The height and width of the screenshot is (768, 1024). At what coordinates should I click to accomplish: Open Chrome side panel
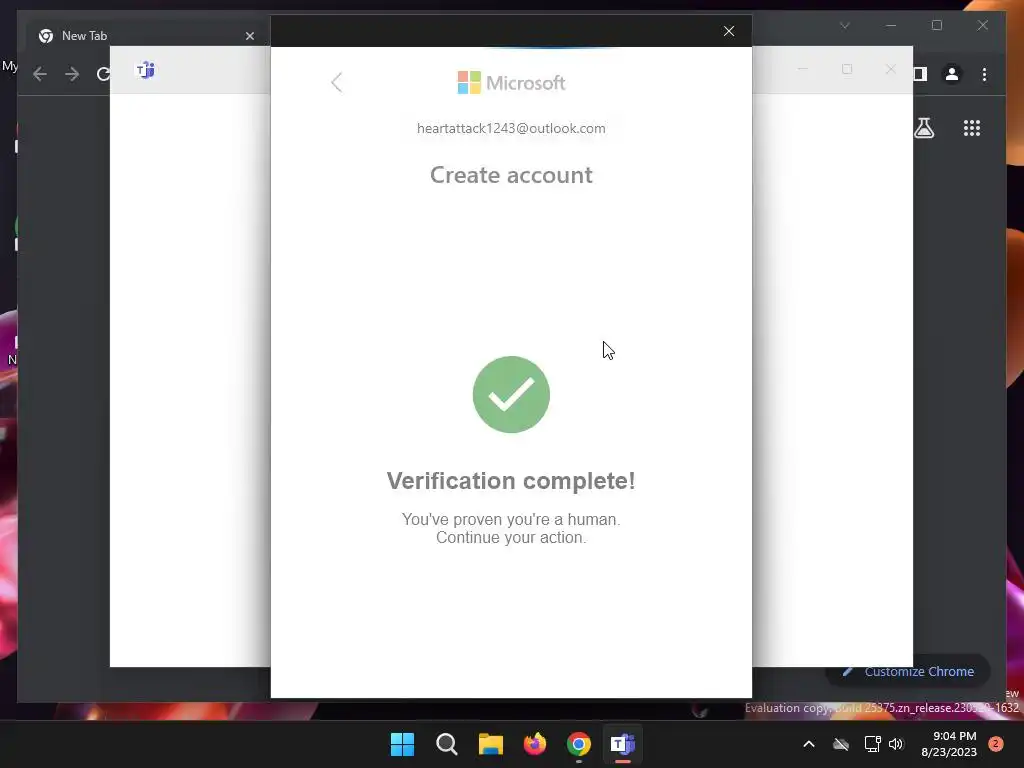click(x=920, y=74)
